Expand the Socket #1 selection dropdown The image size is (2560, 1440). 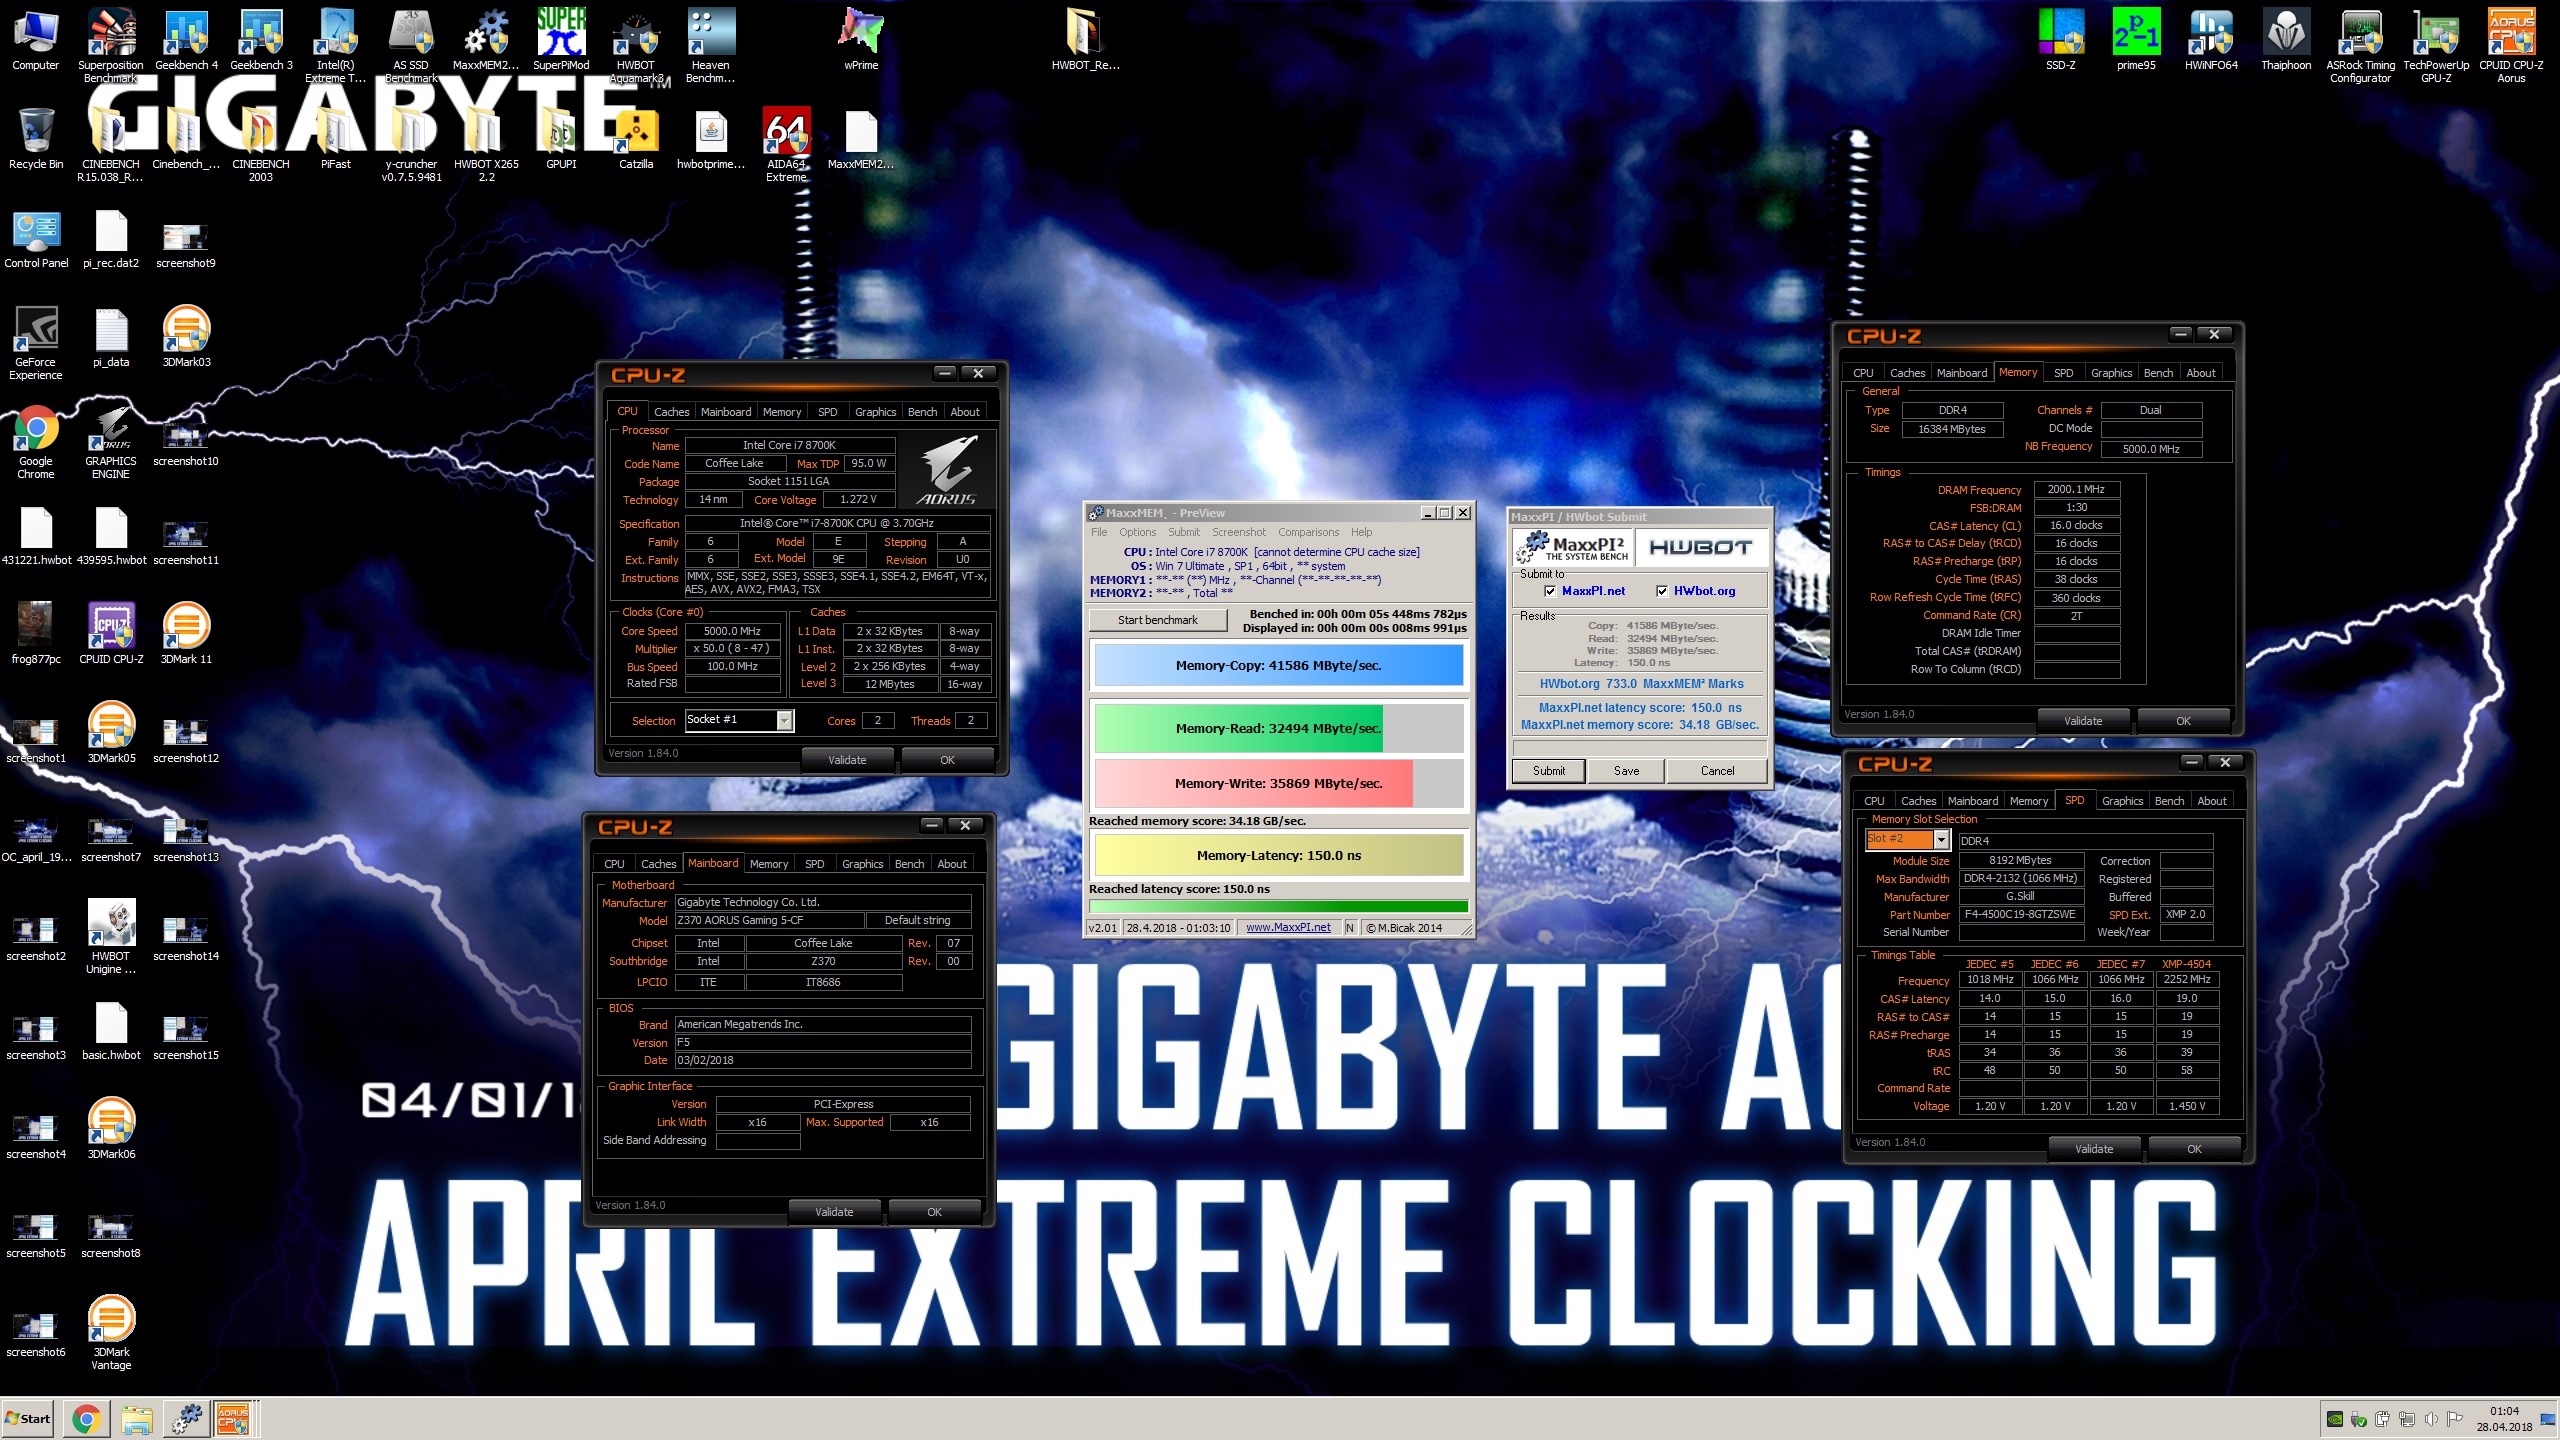785,720
